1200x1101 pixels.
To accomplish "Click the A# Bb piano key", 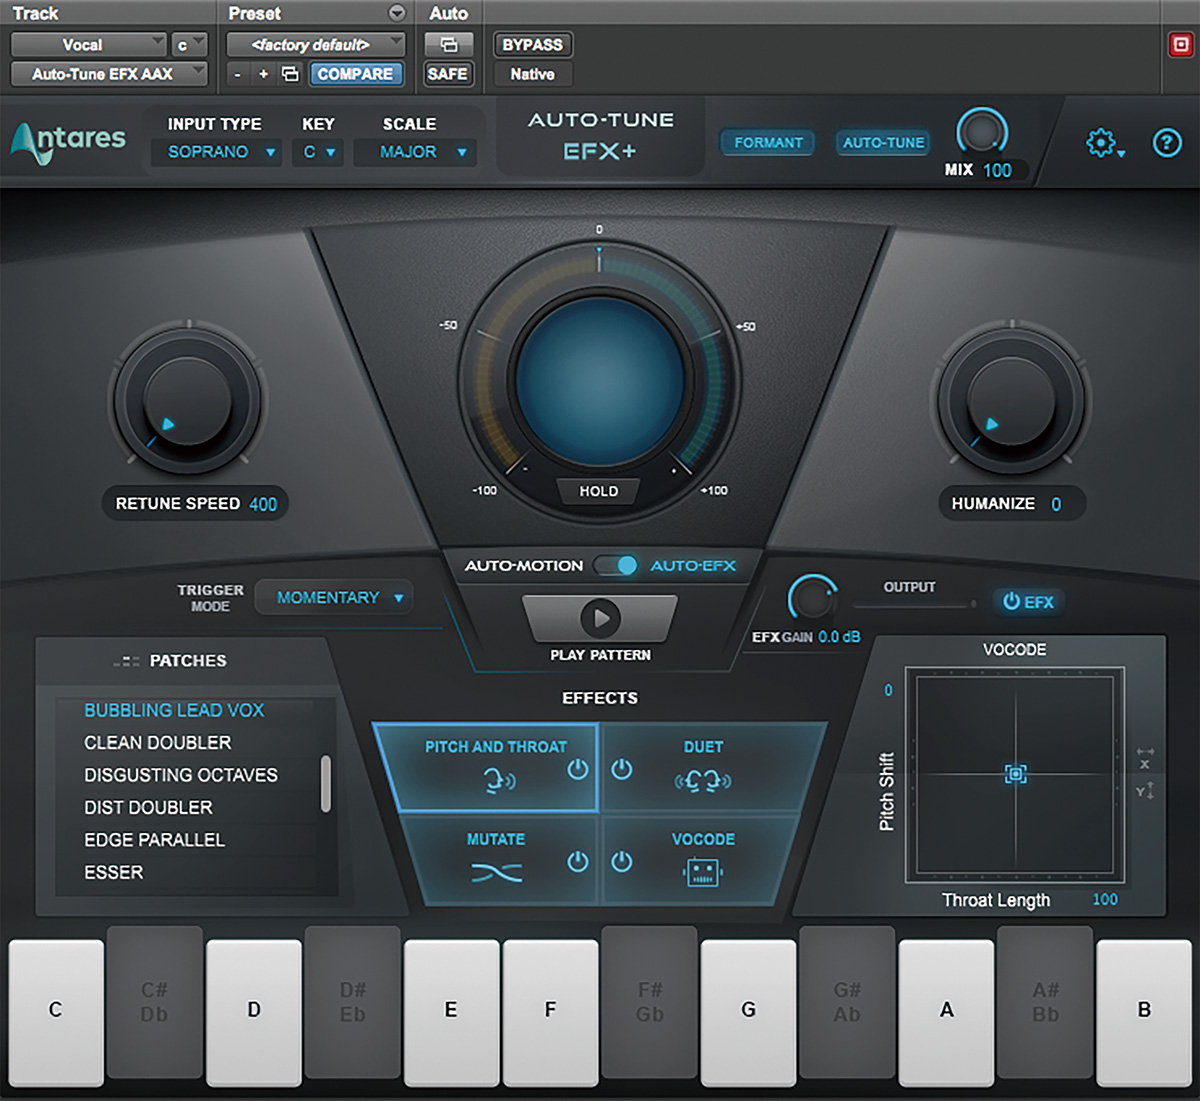I will pyautogui.click(x=1046, y=1001).
